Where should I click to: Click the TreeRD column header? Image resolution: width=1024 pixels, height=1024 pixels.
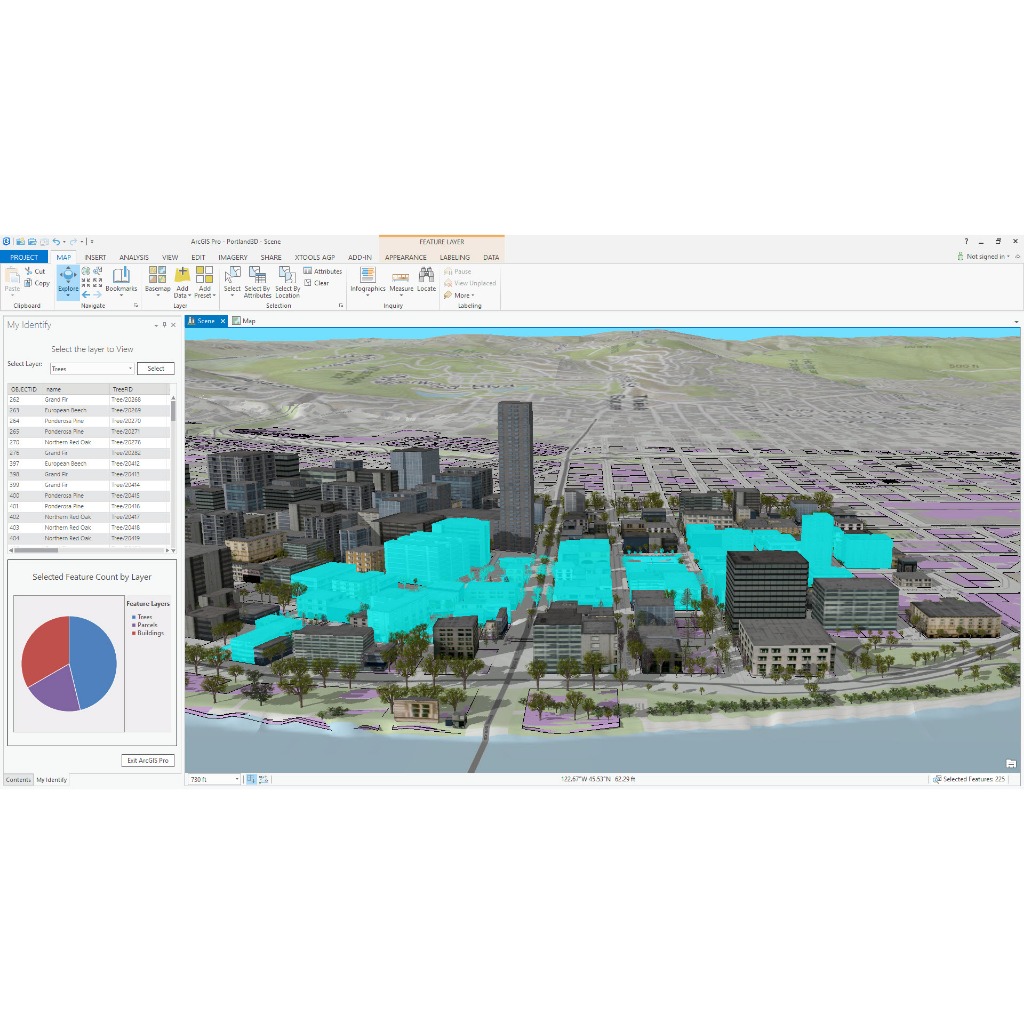[x=139, y=389]
